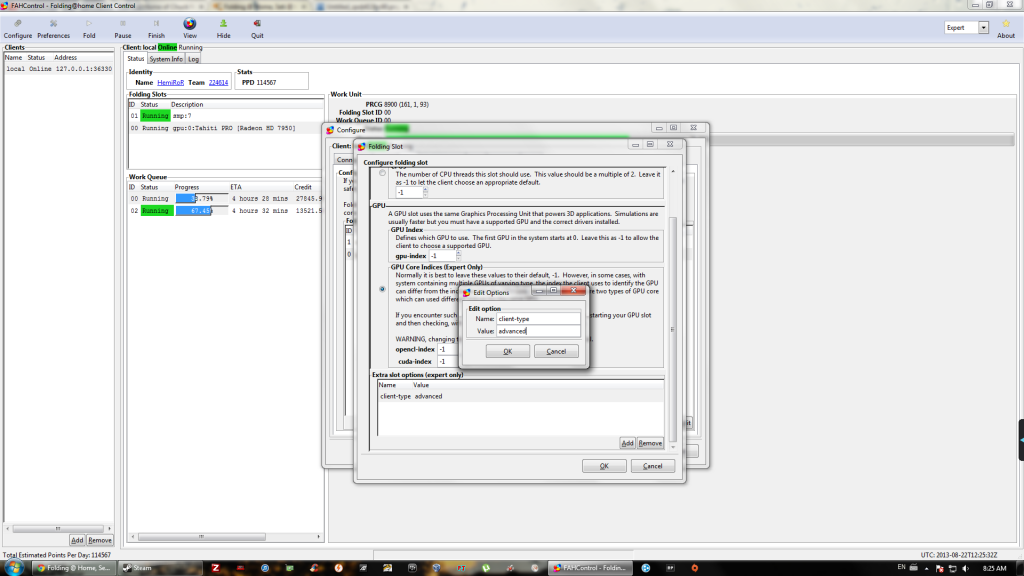Click the Value field in Edit Options
1024x576 pixels.
click(x=538, y=331)
